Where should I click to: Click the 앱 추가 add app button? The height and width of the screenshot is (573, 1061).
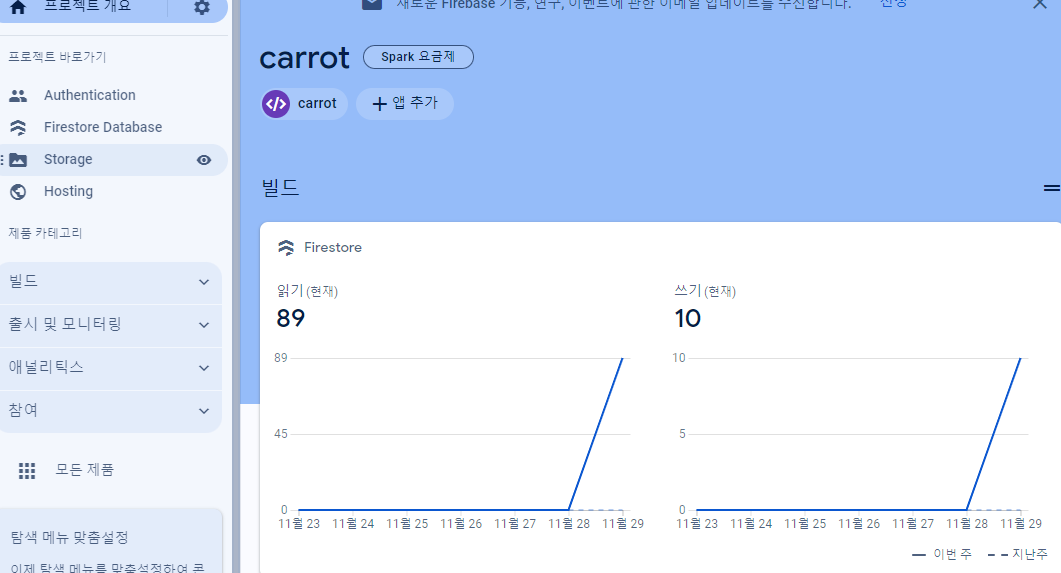click(405, 104)
